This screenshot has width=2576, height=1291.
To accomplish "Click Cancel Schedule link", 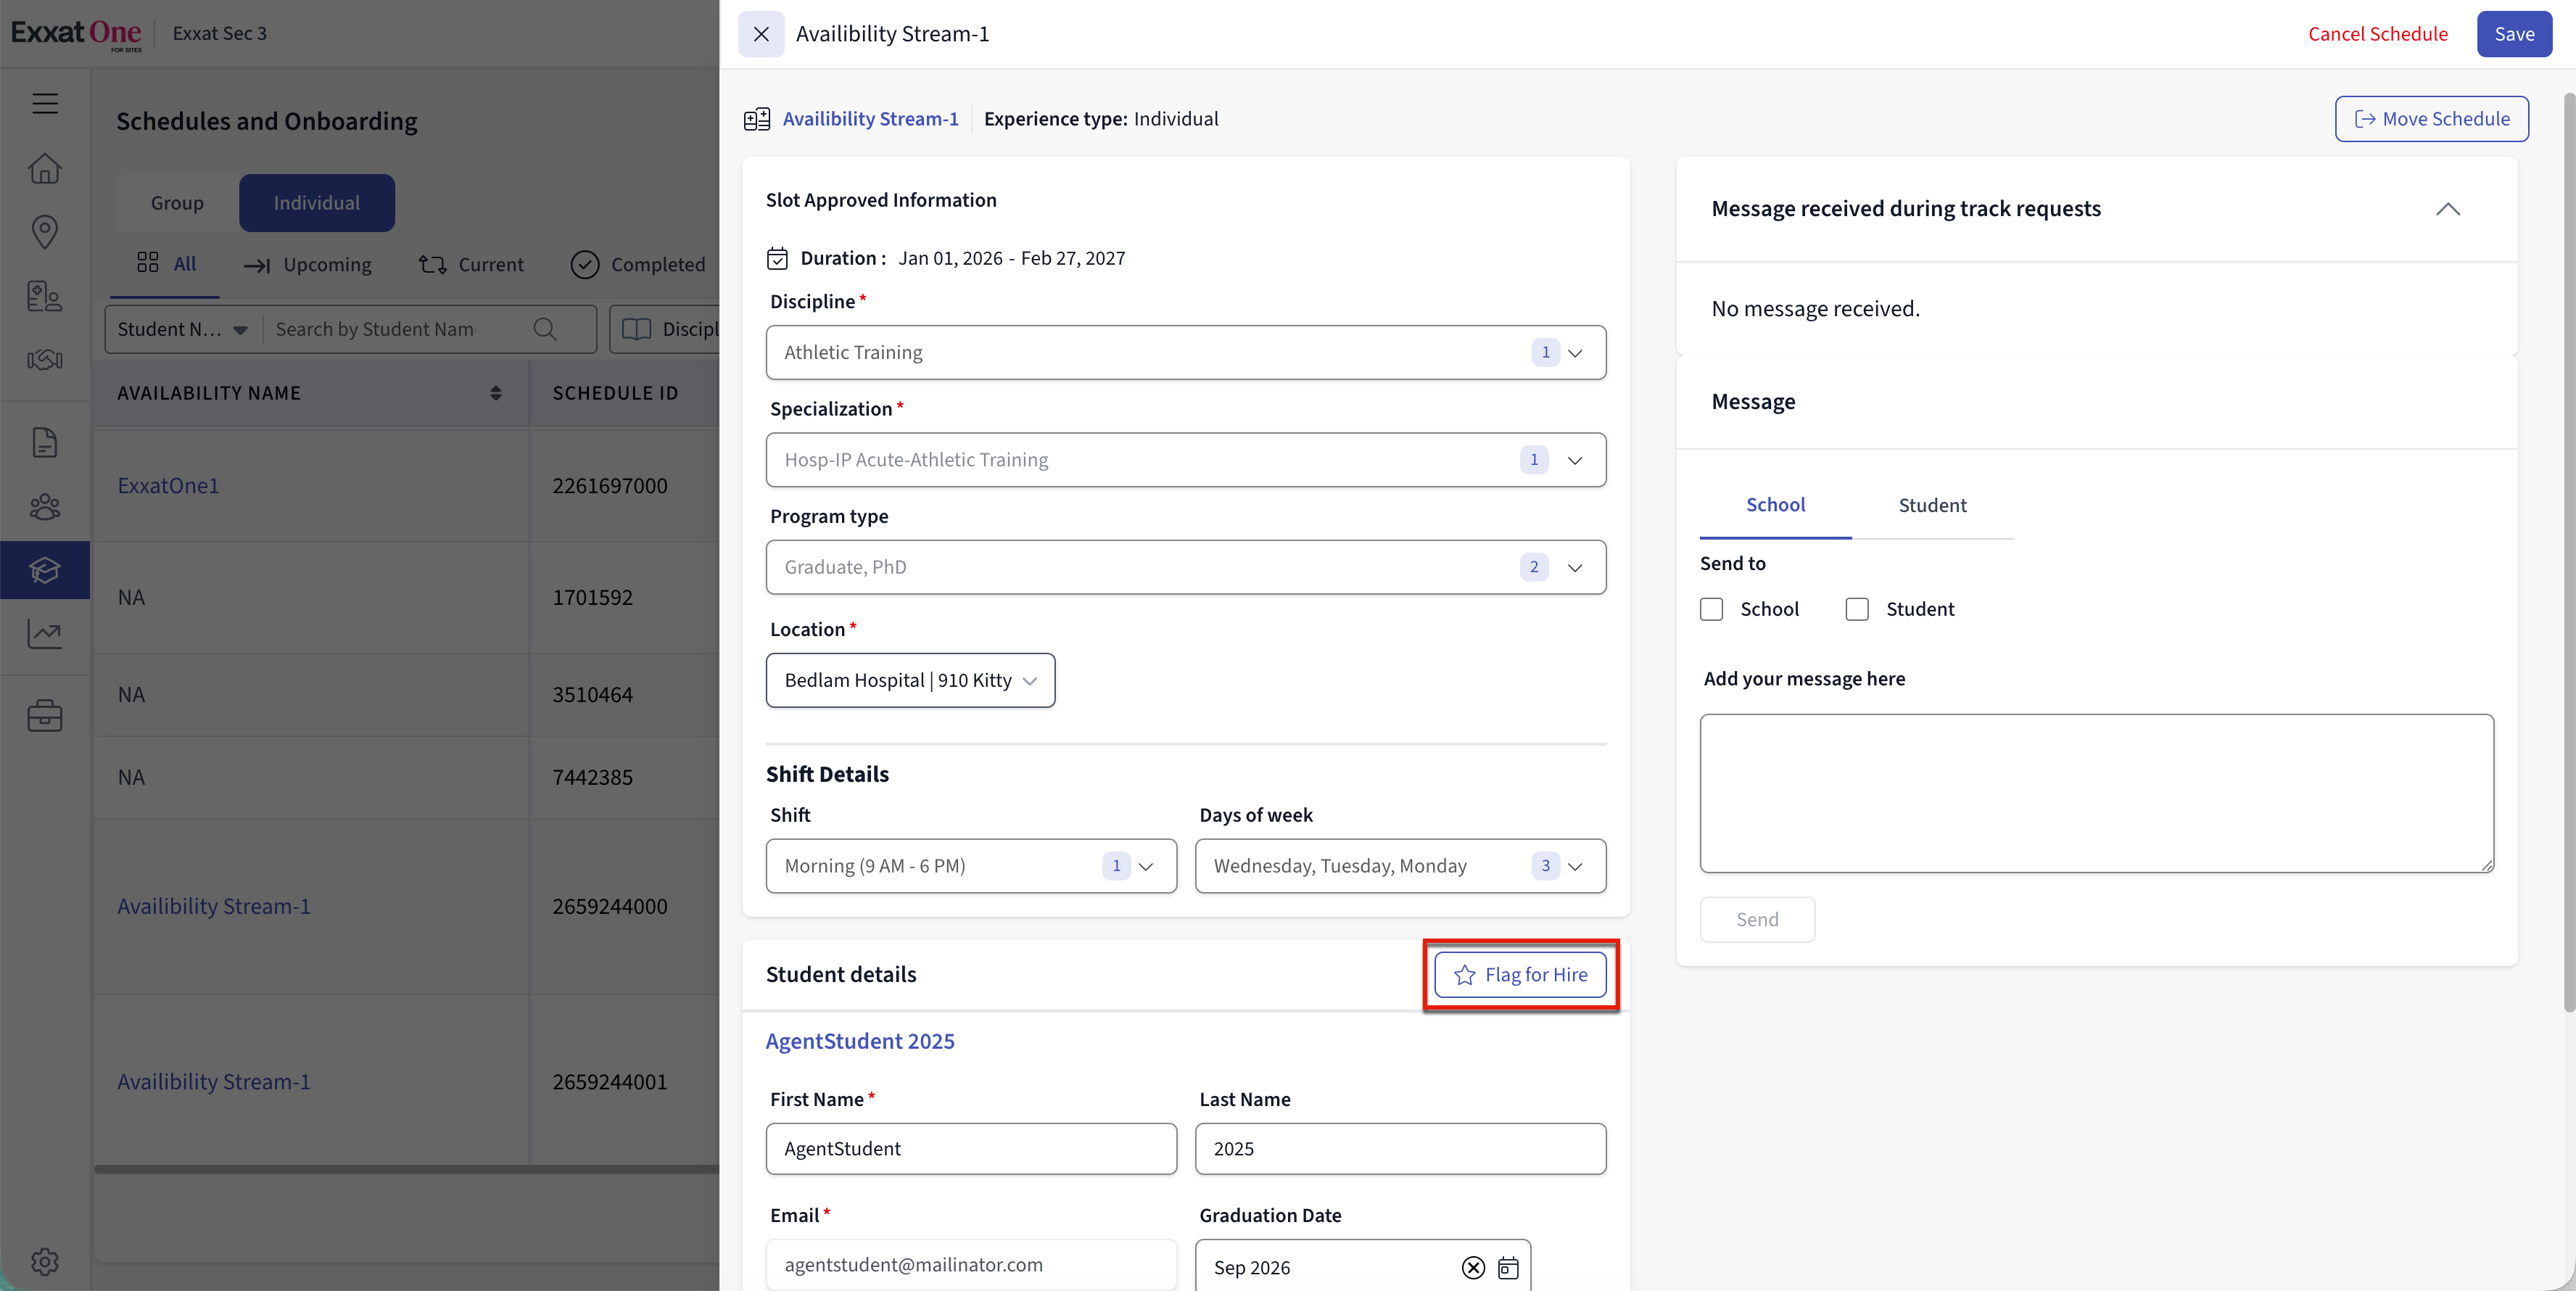I will 2377,34.
